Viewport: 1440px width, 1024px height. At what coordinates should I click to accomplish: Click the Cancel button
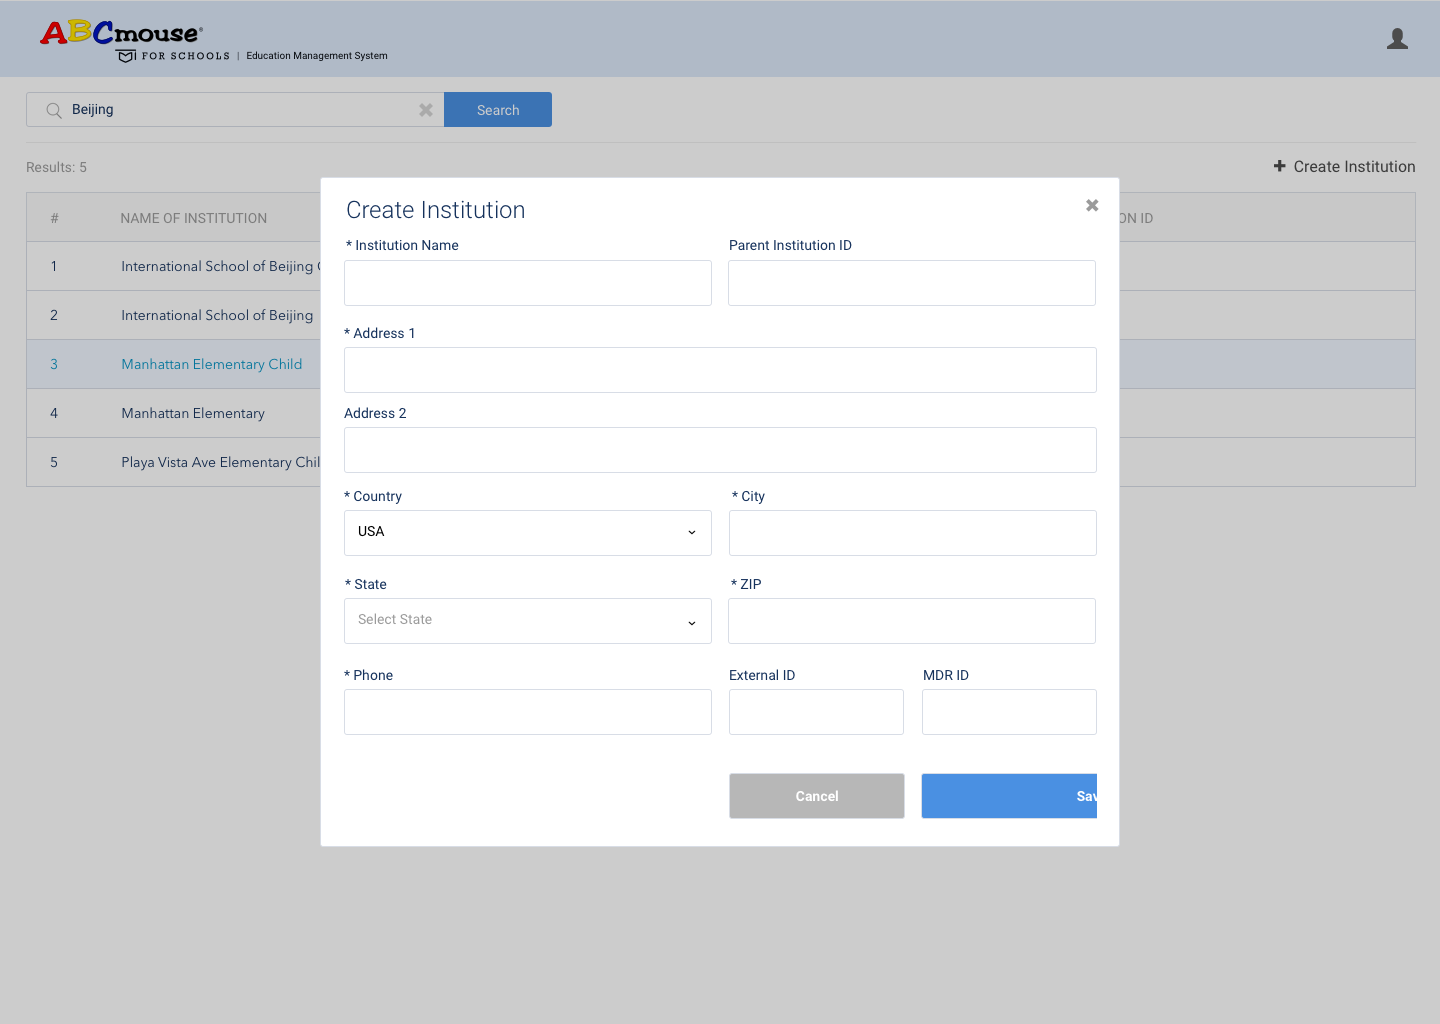817,796
